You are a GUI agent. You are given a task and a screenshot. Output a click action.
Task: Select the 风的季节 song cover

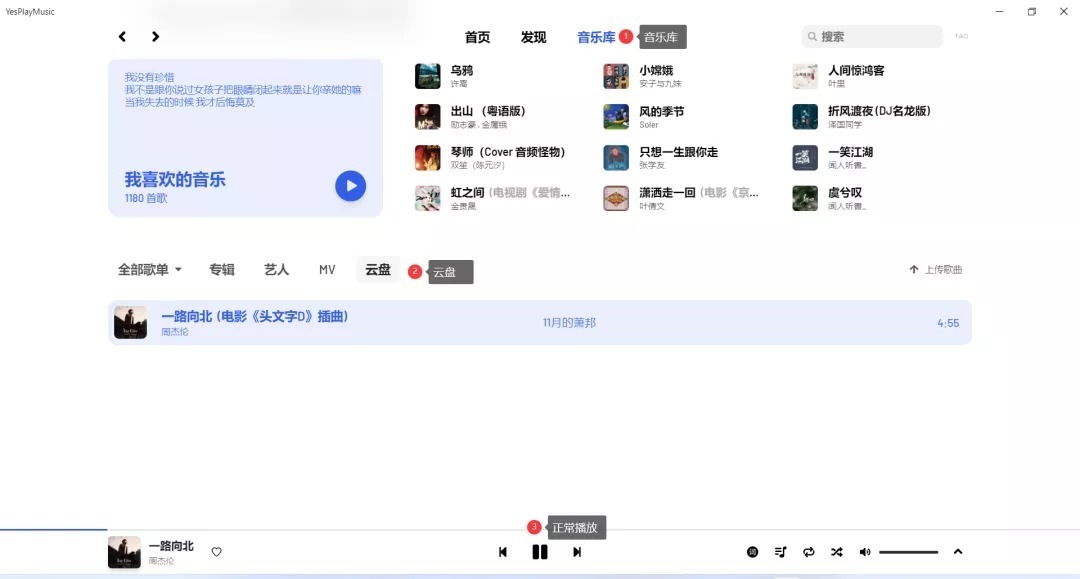(616, 117)
